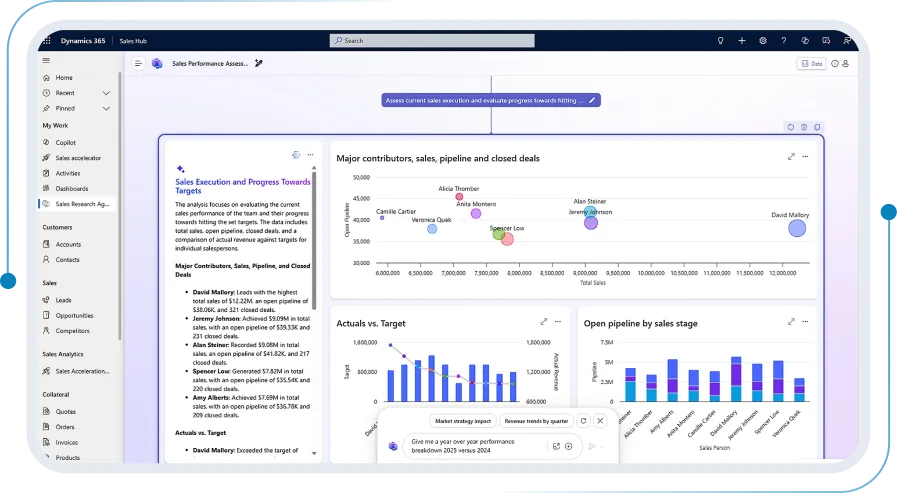Click the add plus circle inside chat input

pyautogui.click(x=569, y=446)
